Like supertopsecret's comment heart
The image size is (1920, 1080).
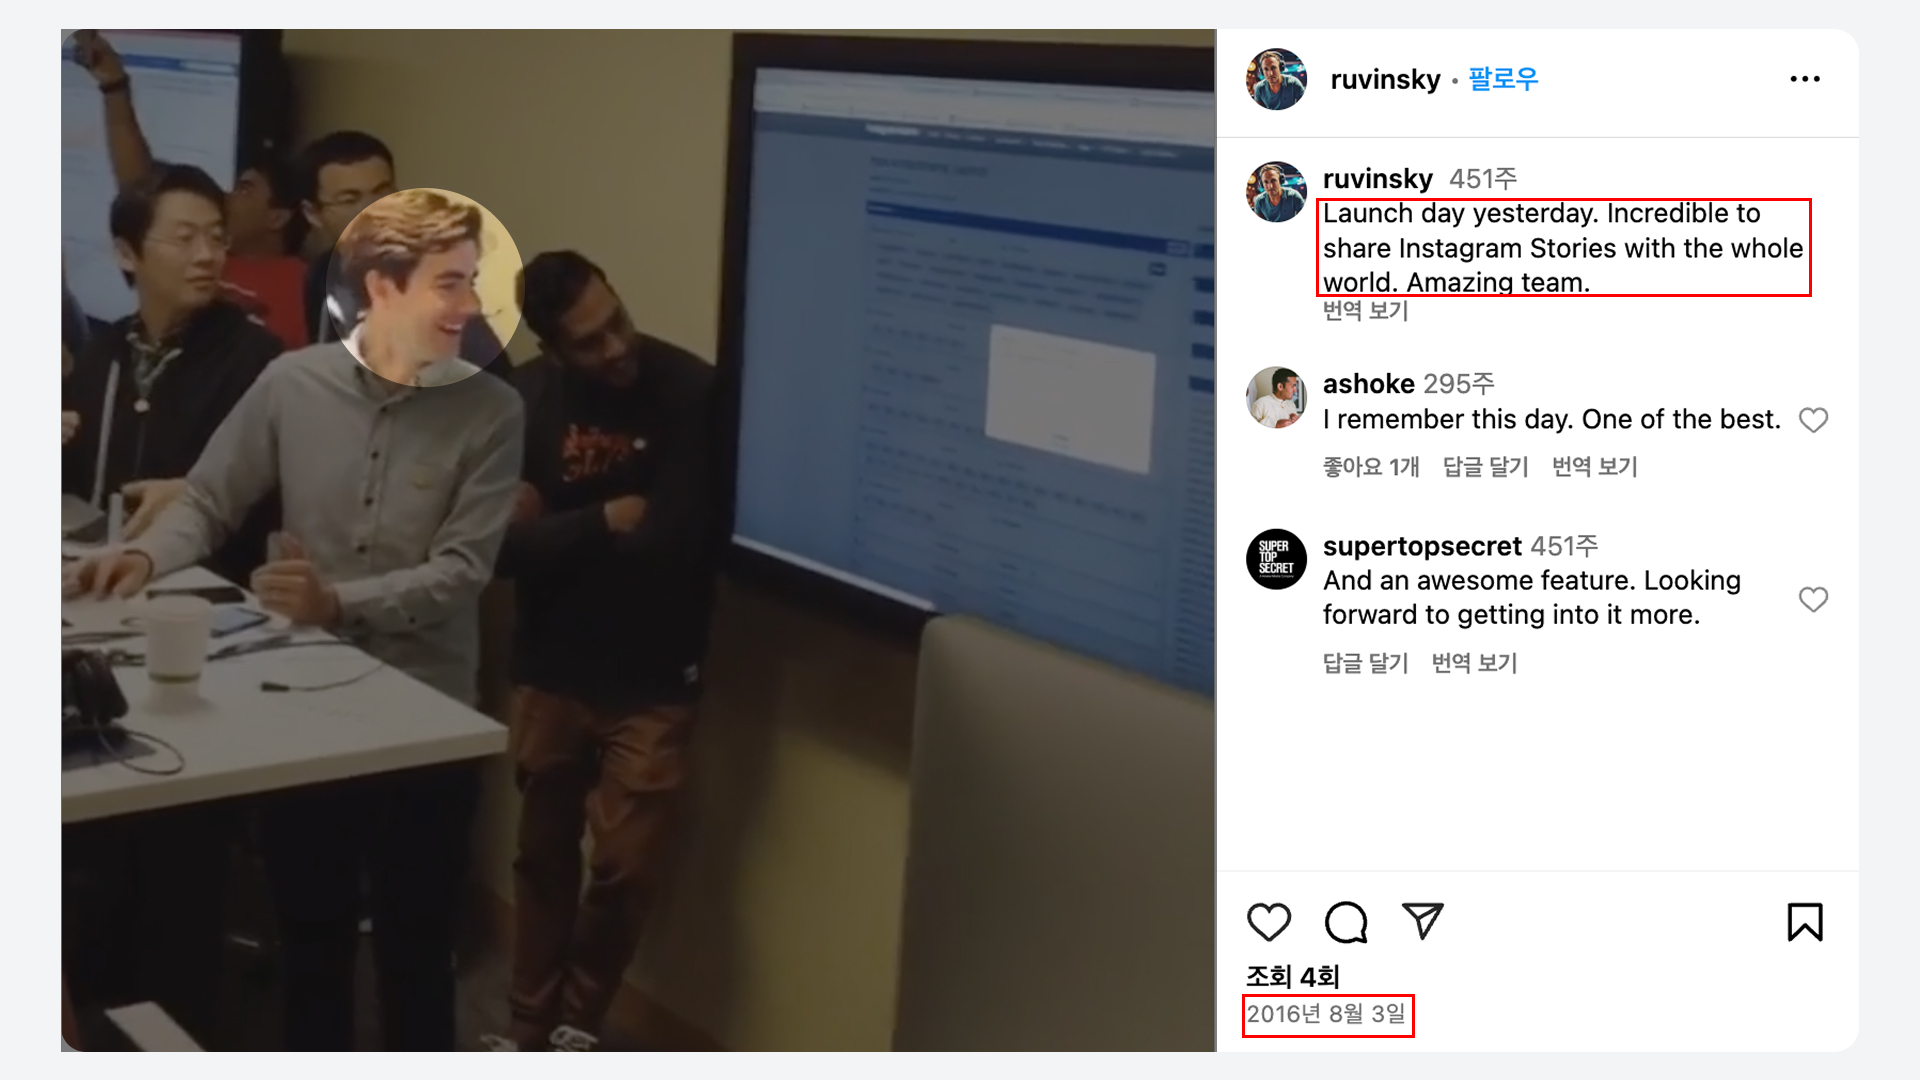pyautogui.click(x=1813, y=599)
